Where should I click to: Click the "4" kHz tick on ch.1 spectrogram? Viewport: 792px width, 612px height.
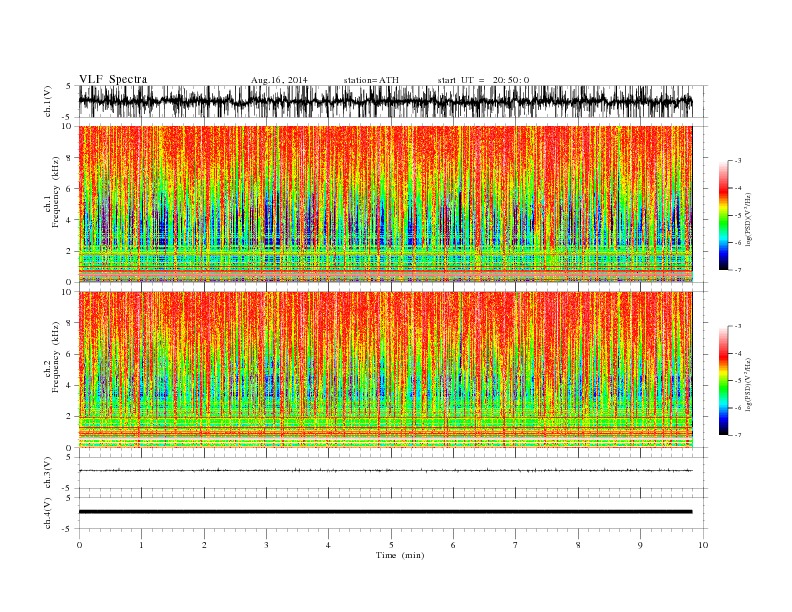pos(70,220)
